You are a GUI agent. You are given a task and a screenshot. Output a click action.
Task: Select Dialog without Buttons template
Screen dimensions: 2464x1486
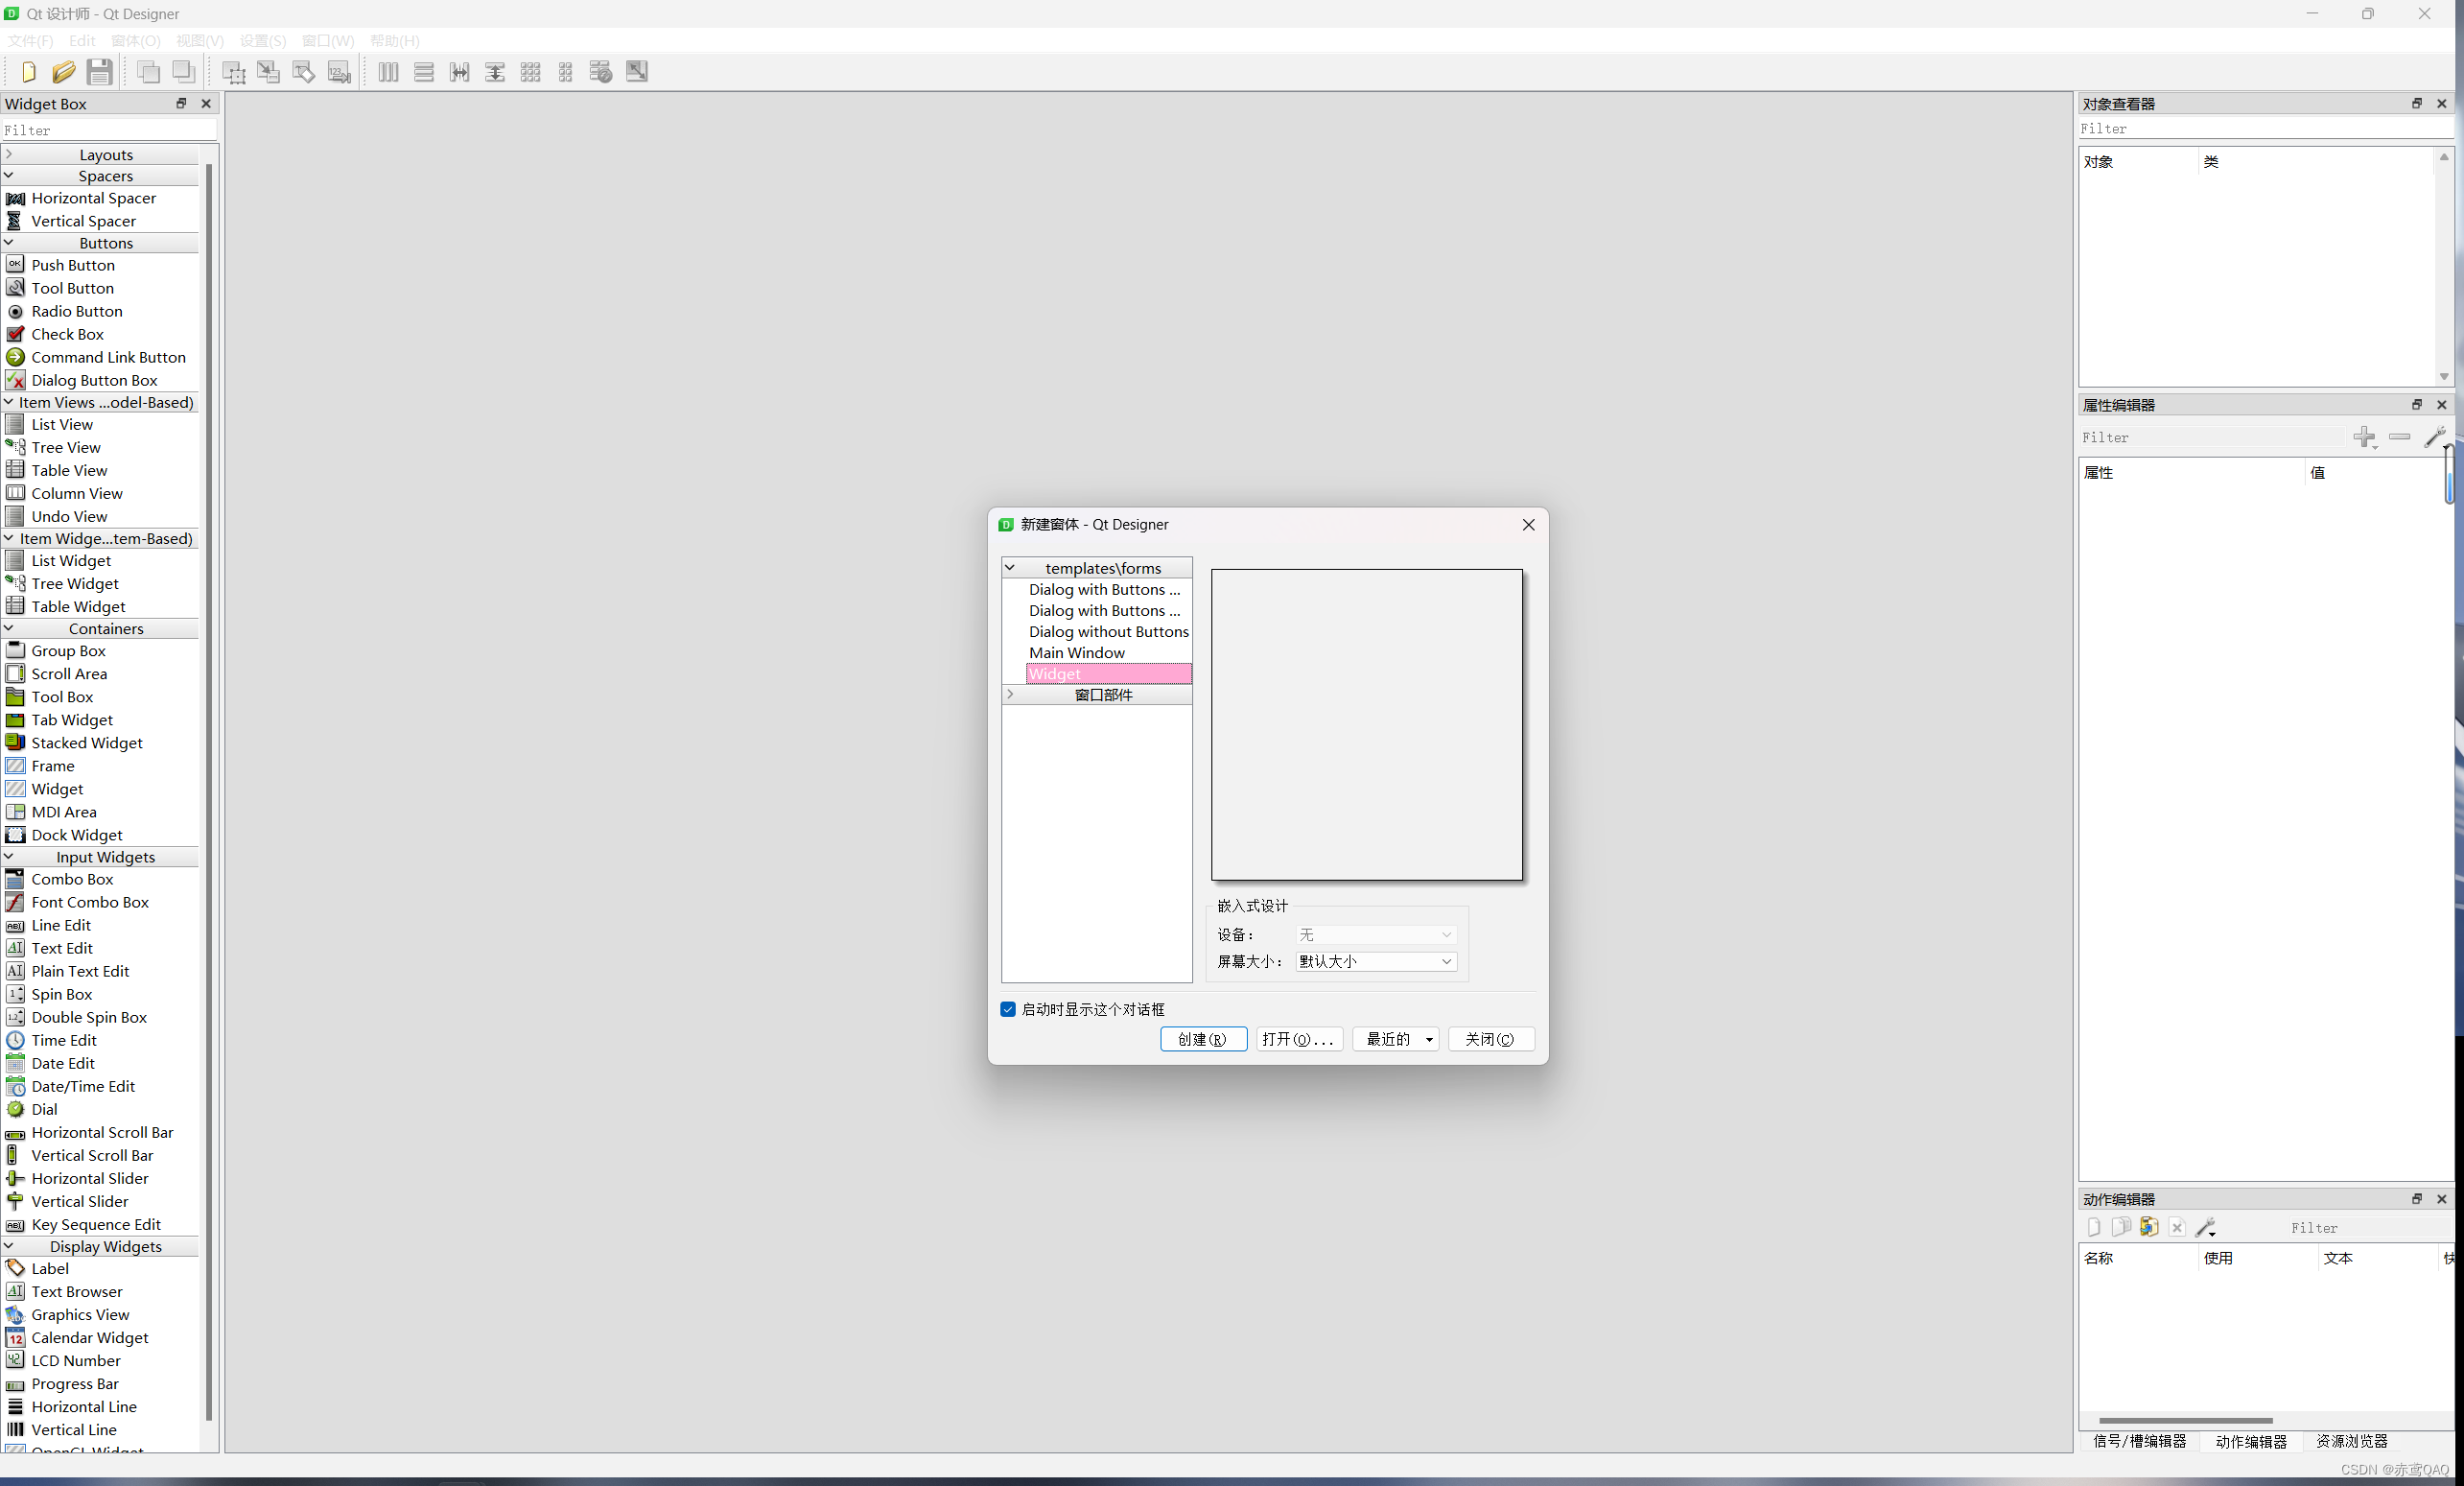1109,632
